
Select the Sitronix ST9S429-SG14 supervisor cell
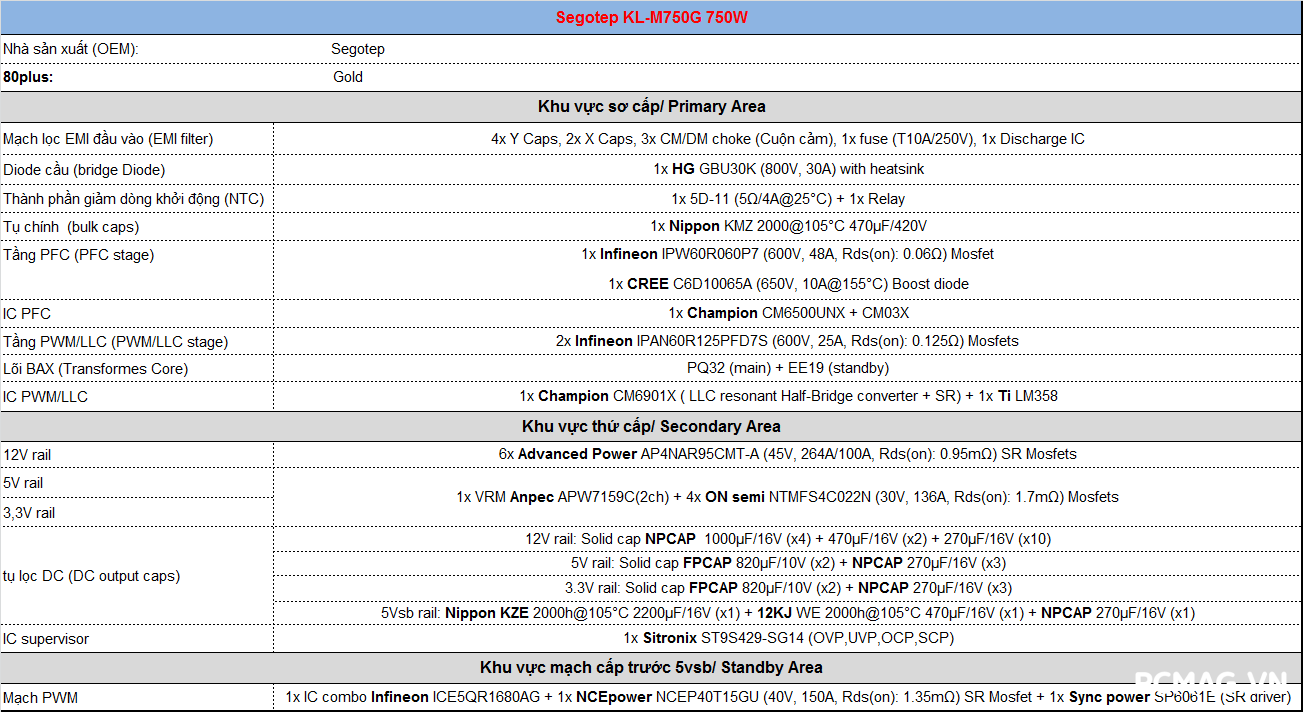pos(788,638)
